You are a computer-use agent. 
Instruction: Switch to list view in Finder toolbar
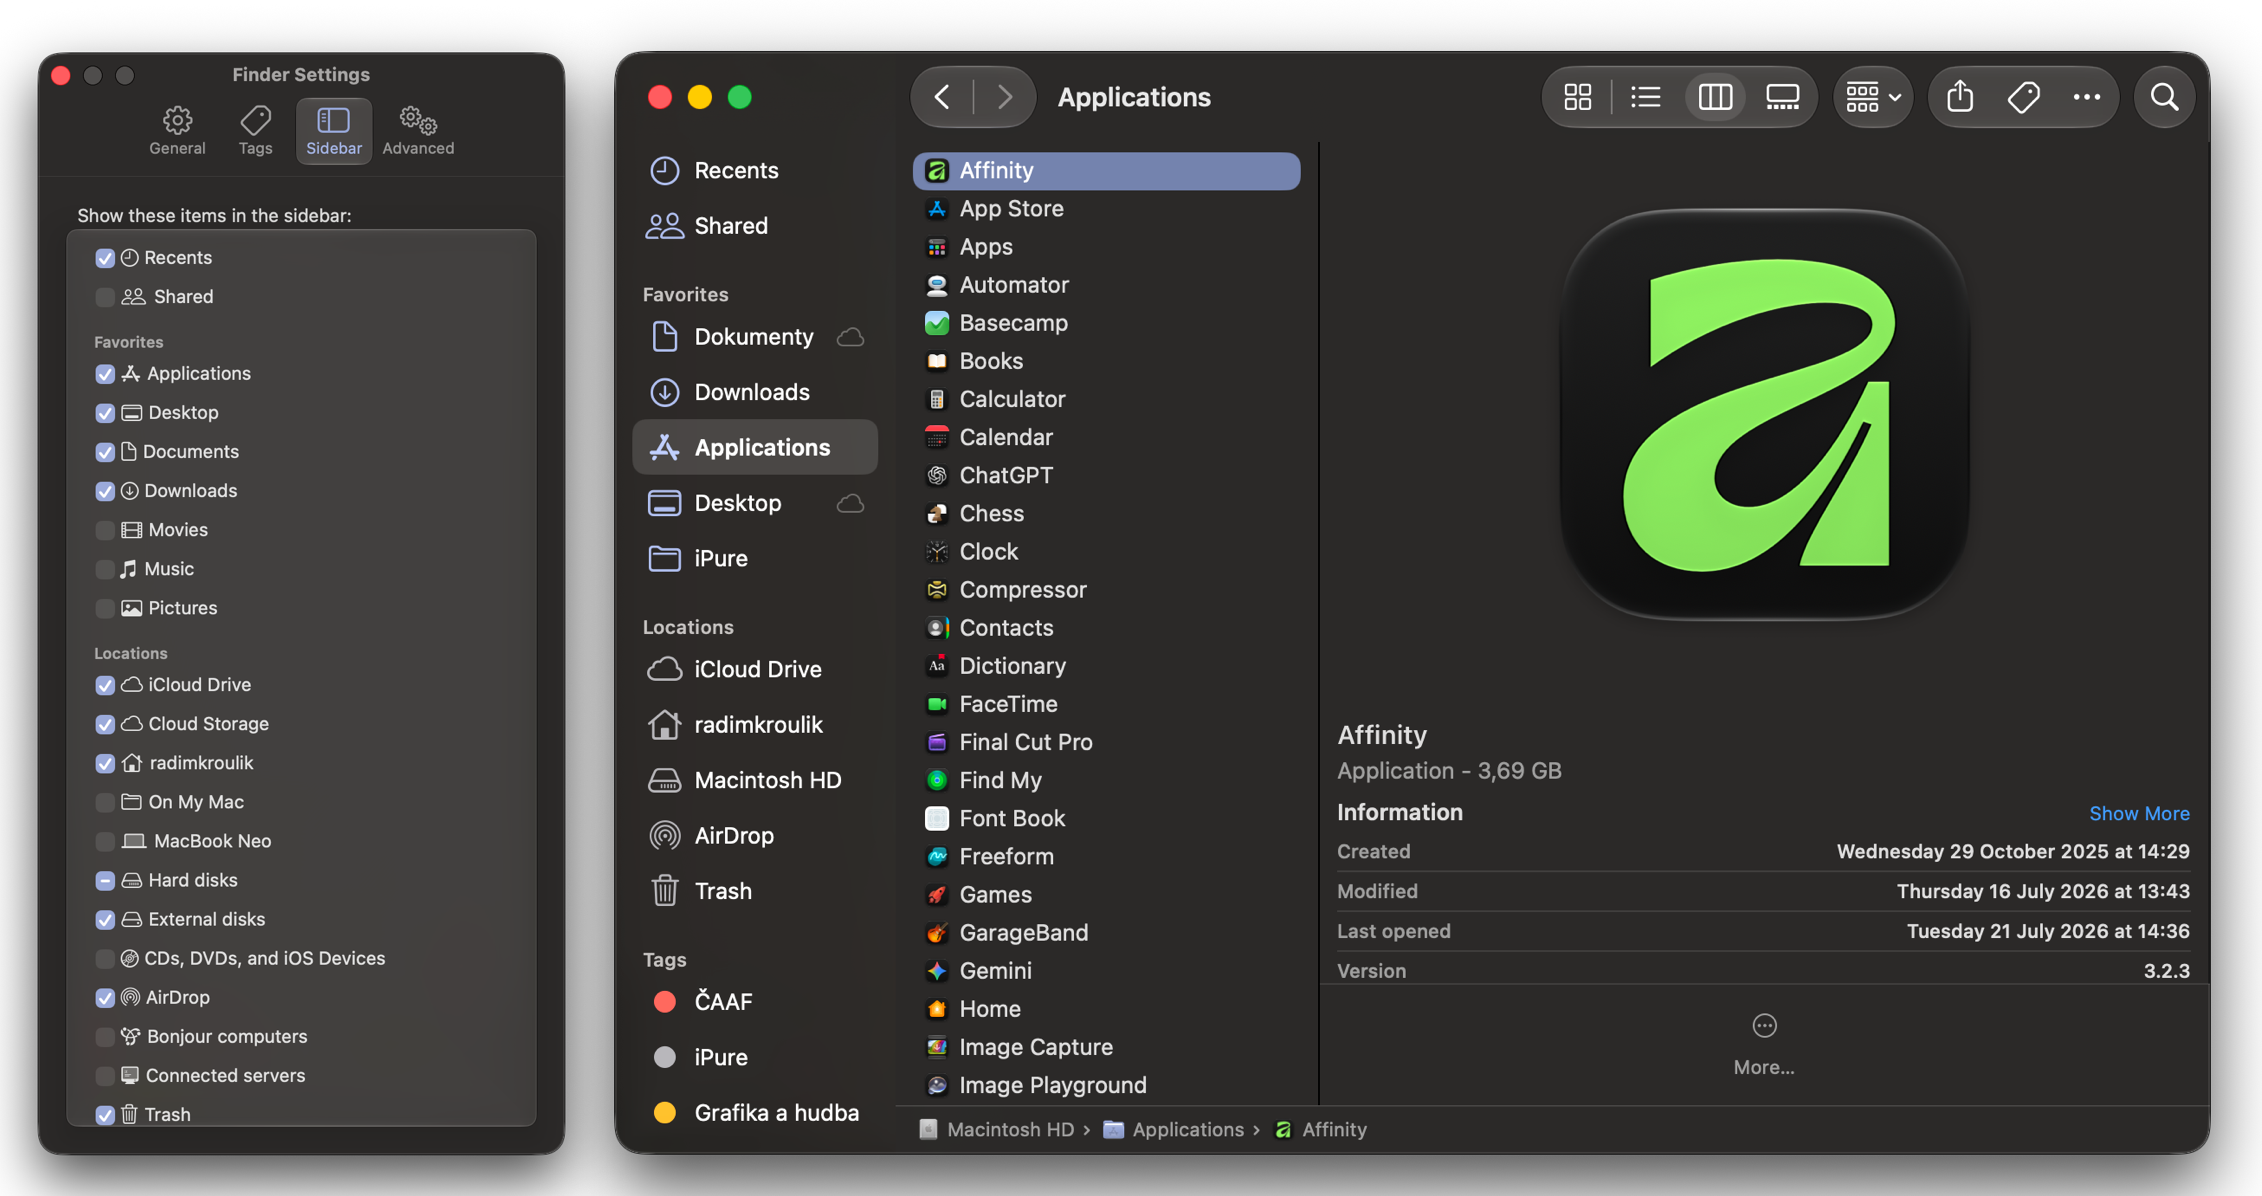1646,97
